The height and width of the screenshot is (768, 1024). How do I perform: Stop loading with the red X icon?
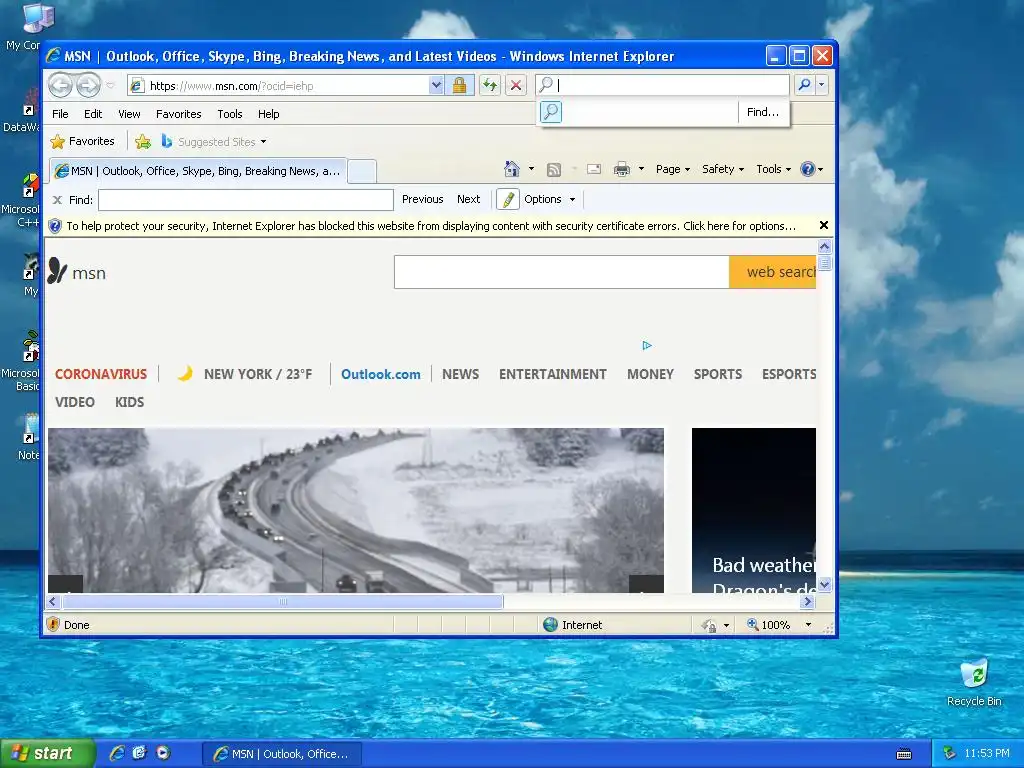516,86
